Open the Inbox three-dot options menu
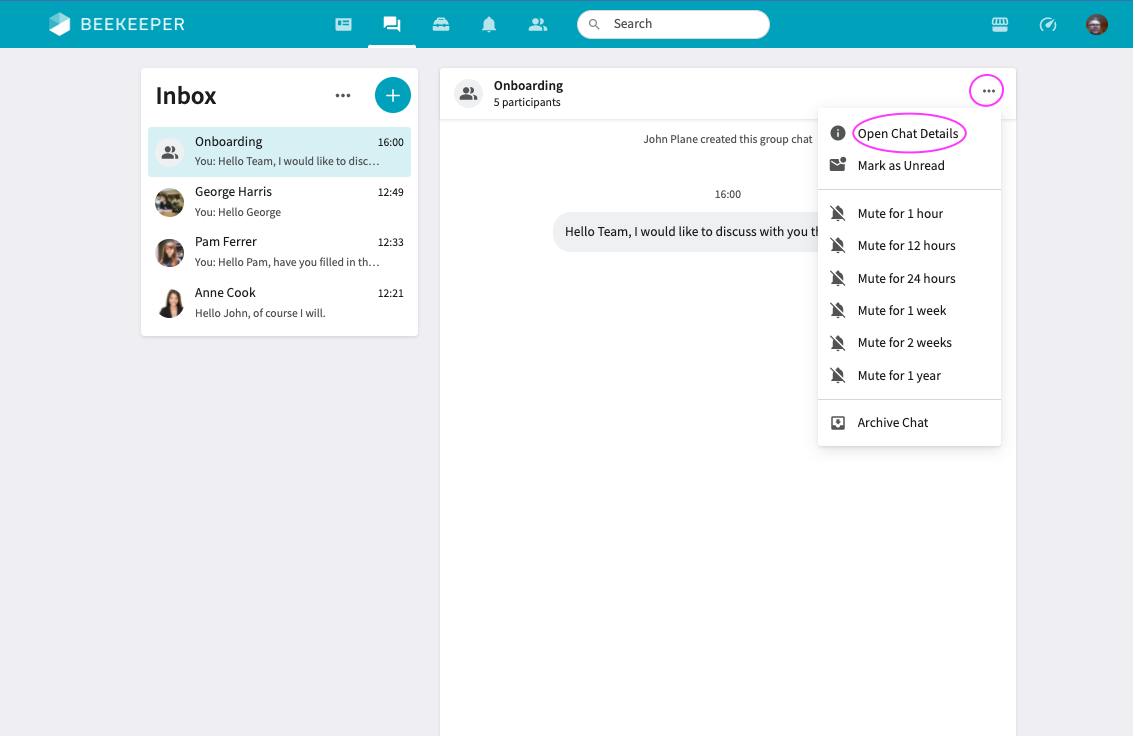Viewport: 1133px width, 736px height. (x=343, y=95)
